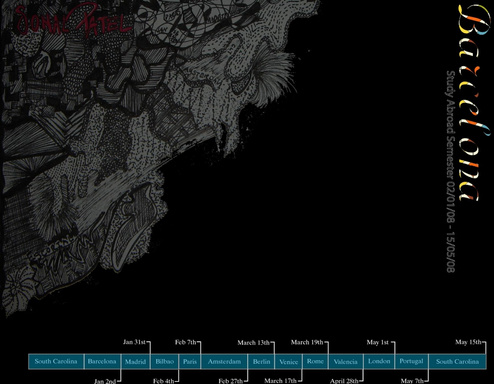Click the Feb 27th date label

(231, 381)
